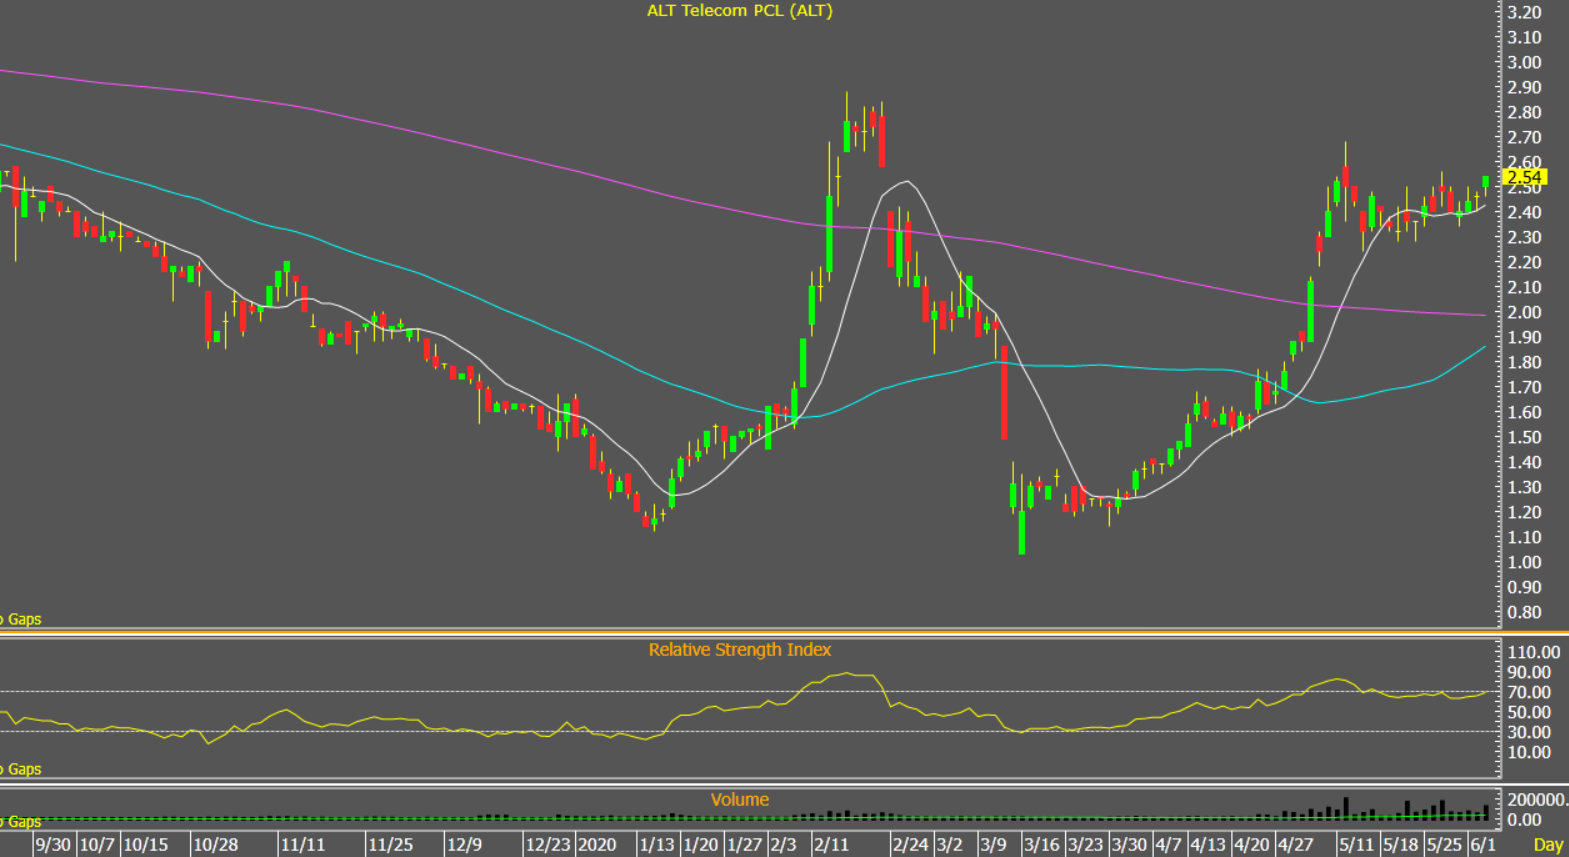Click the 2.70 price axis label

[x=1525, y=137]
